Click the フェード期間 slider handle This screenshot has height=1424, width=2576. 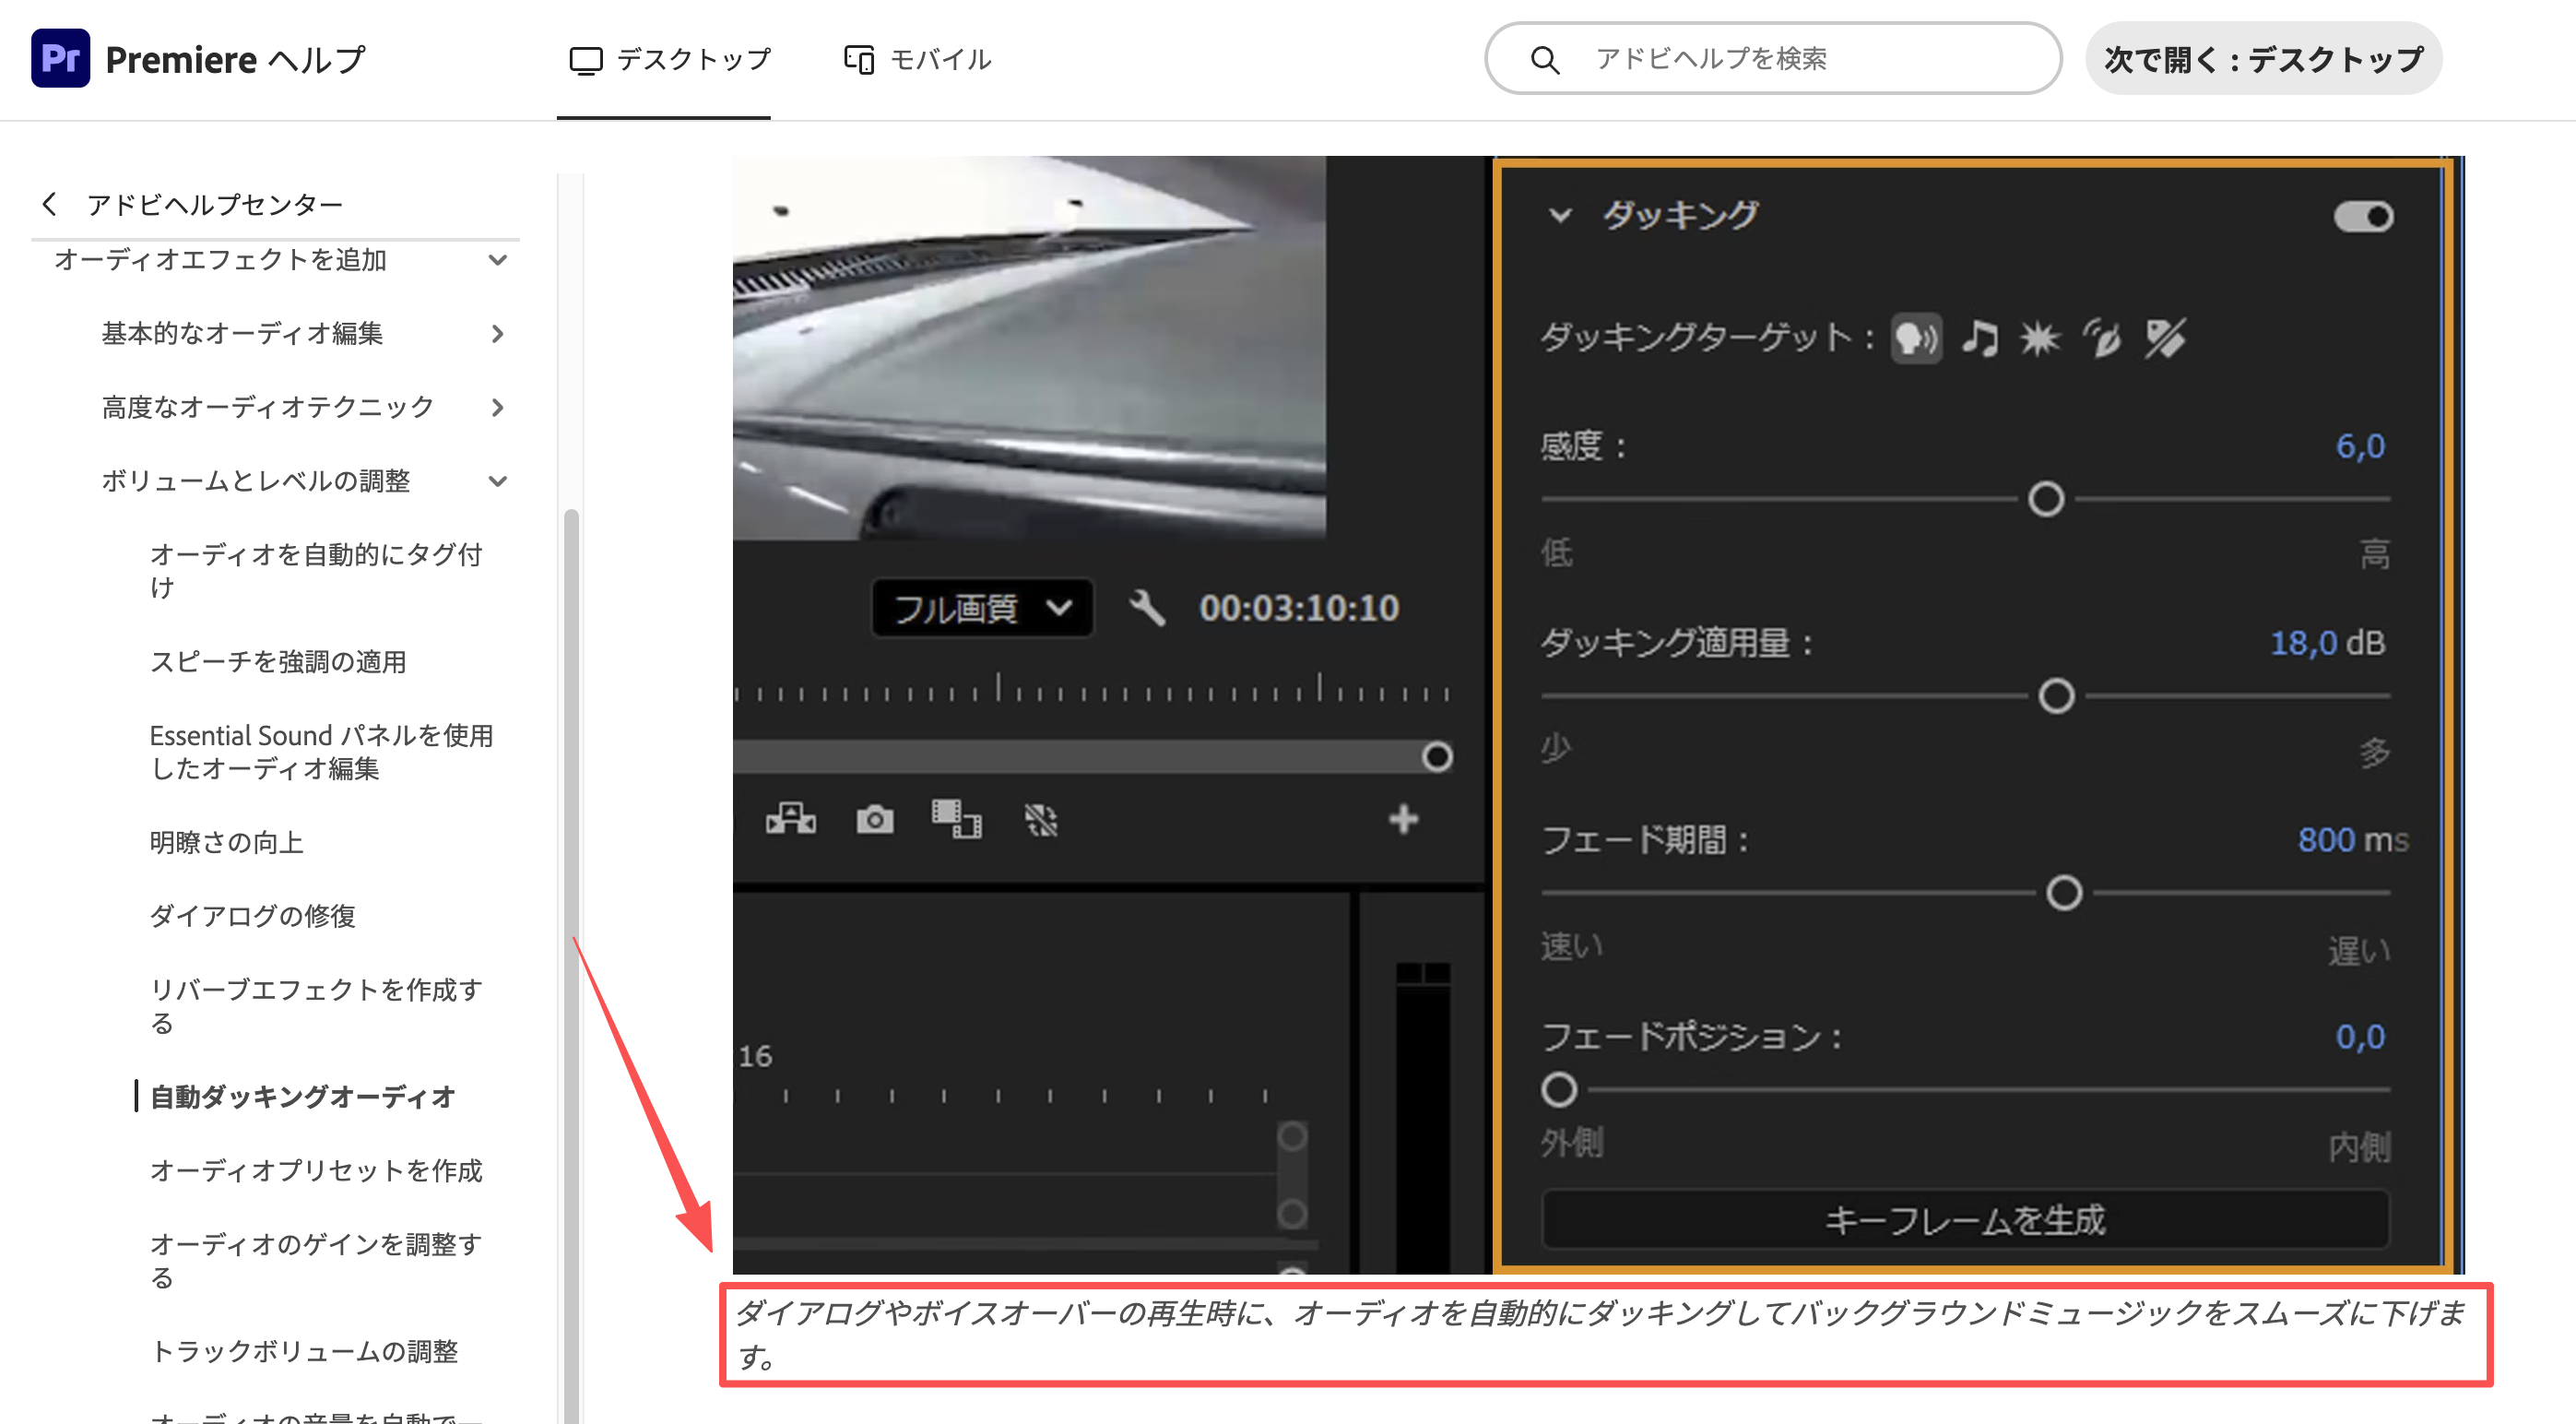[x=2064, y=892]
